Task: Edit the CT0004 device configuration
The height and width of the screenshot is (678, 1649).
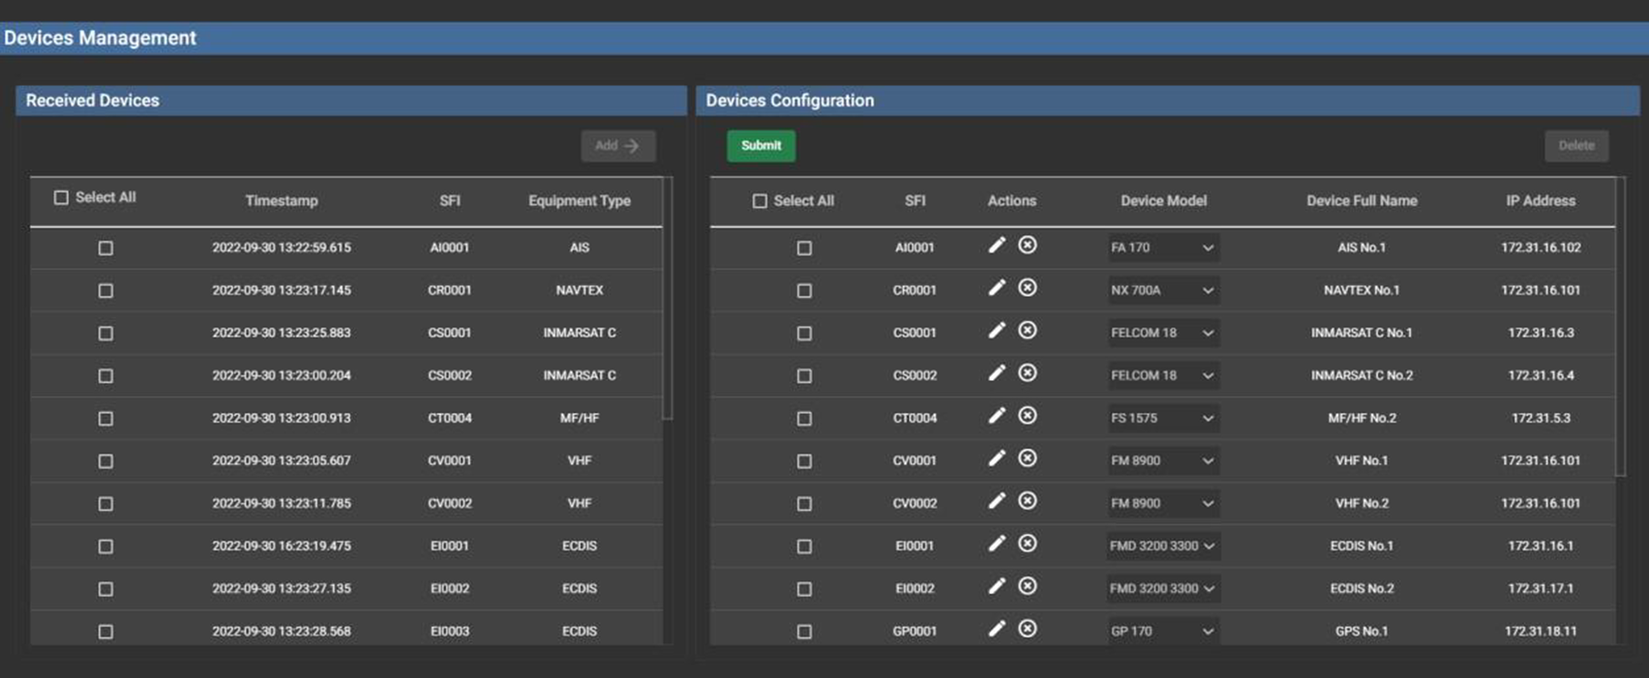Action: pos(996,416)
